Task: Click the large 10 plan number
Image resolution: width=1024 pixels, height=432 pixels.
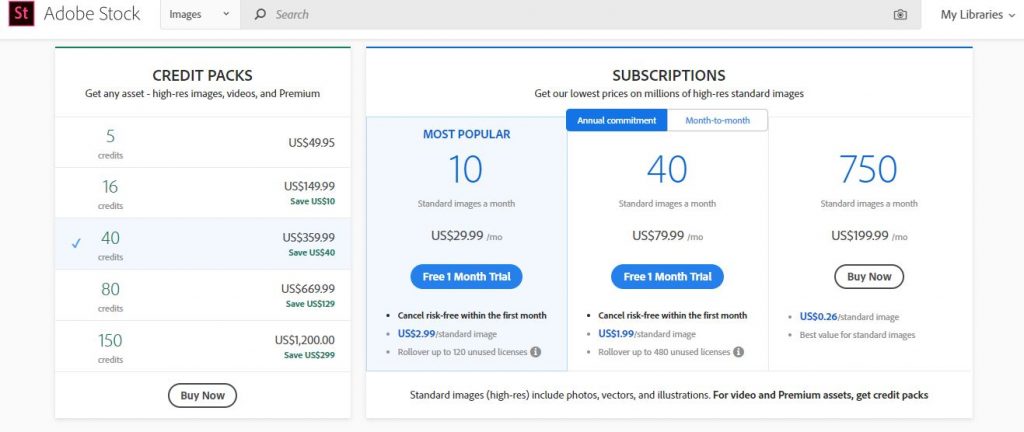Action: 466,169
